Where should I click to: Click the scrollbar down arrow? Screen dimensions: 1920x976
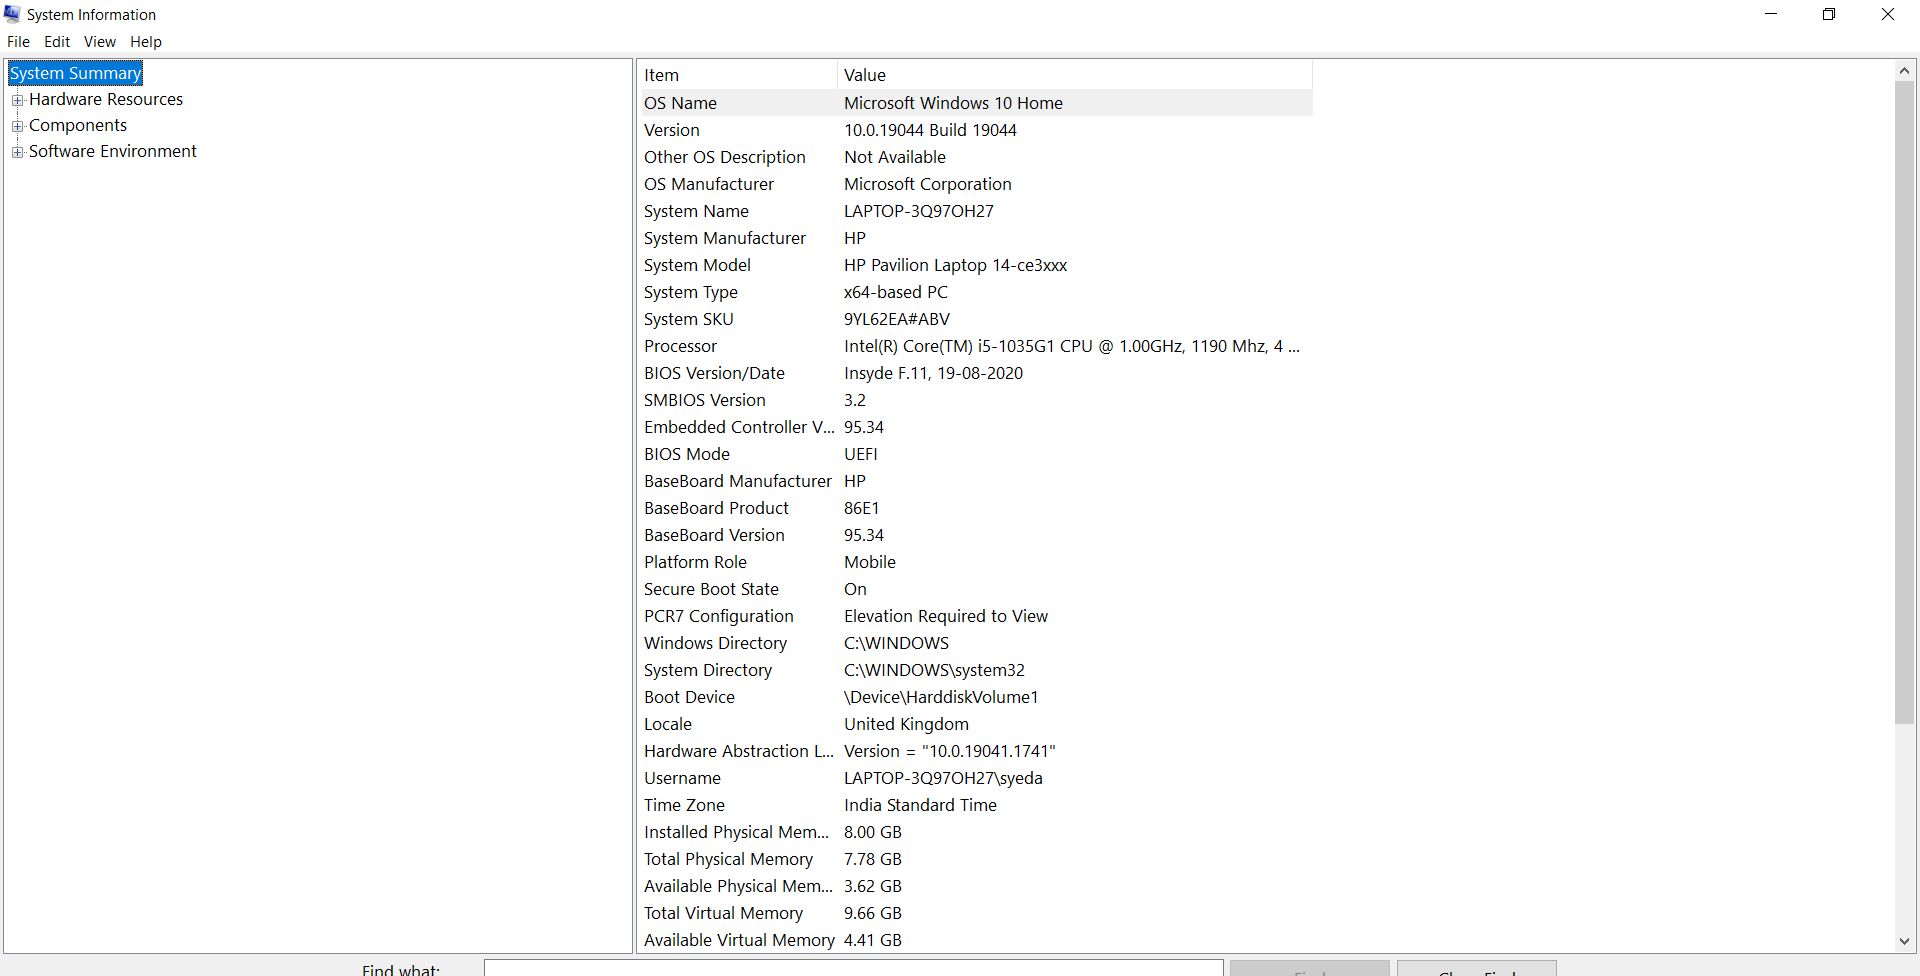coord(1904,941)
